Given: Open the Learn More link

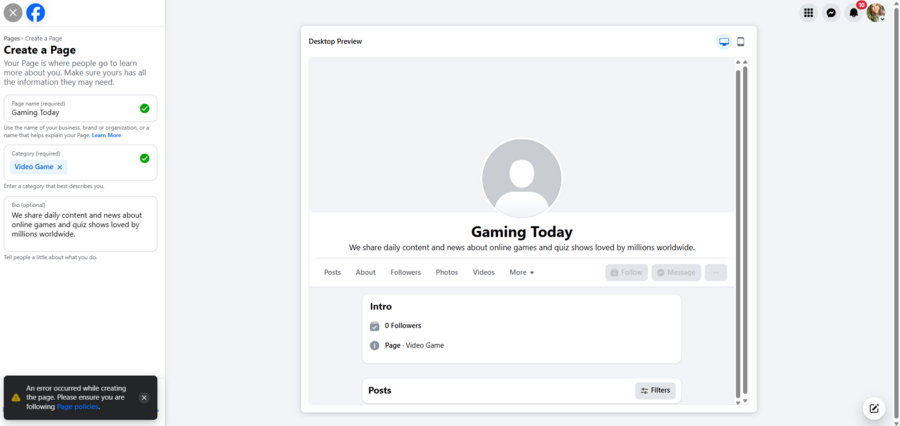Looking at the screenshot, I should [x=106, y=135].
